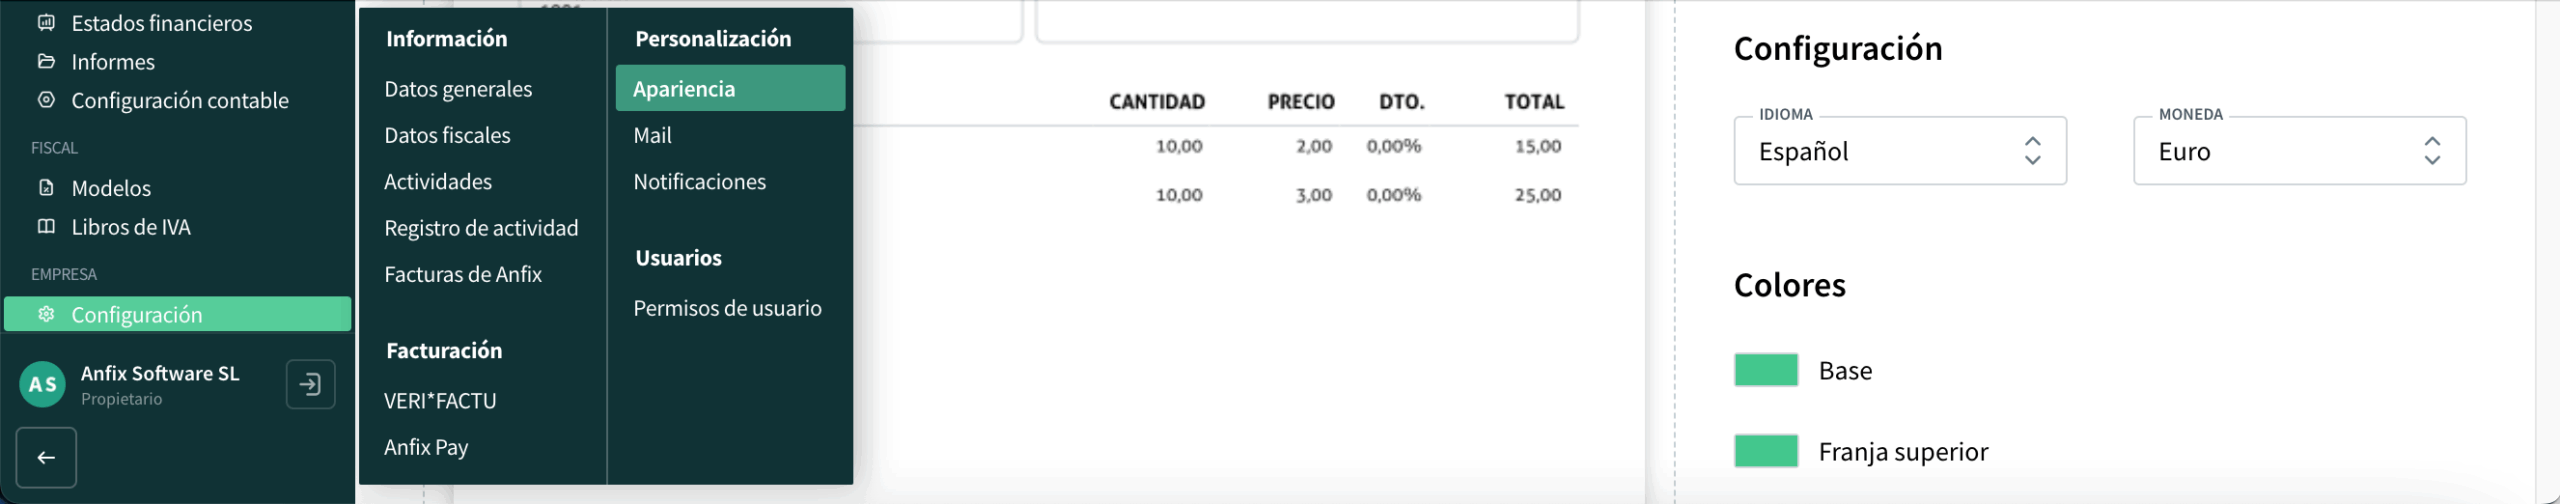Go to Datos generales
2560x504 pixels.
pos(458,89)
